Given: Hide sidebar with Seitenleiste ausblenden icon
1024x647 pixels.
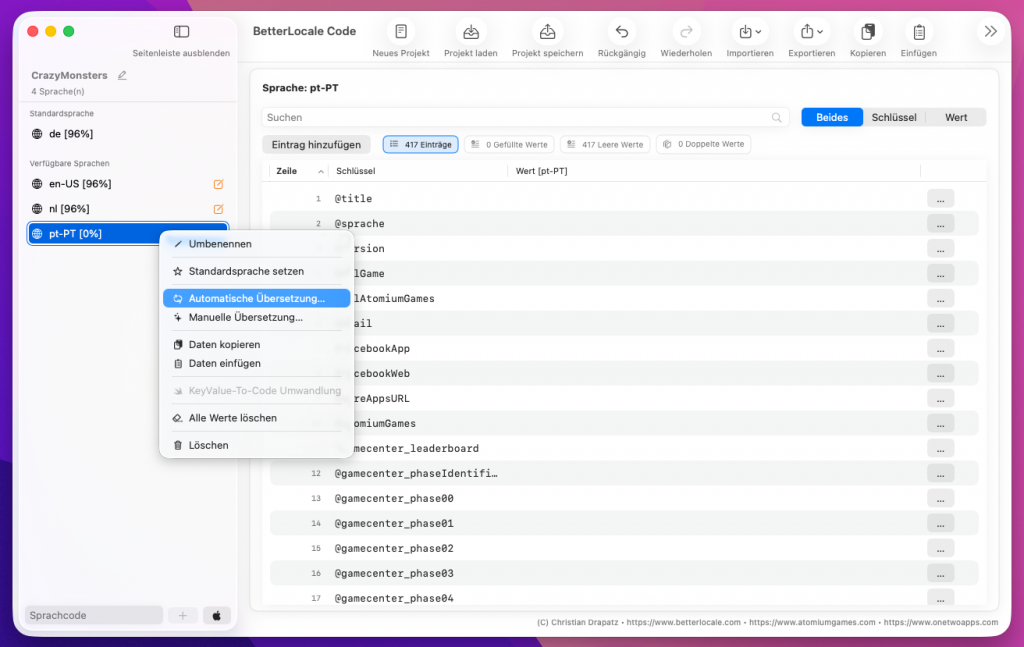Looking at the screenshot, I should pos(181,32).
